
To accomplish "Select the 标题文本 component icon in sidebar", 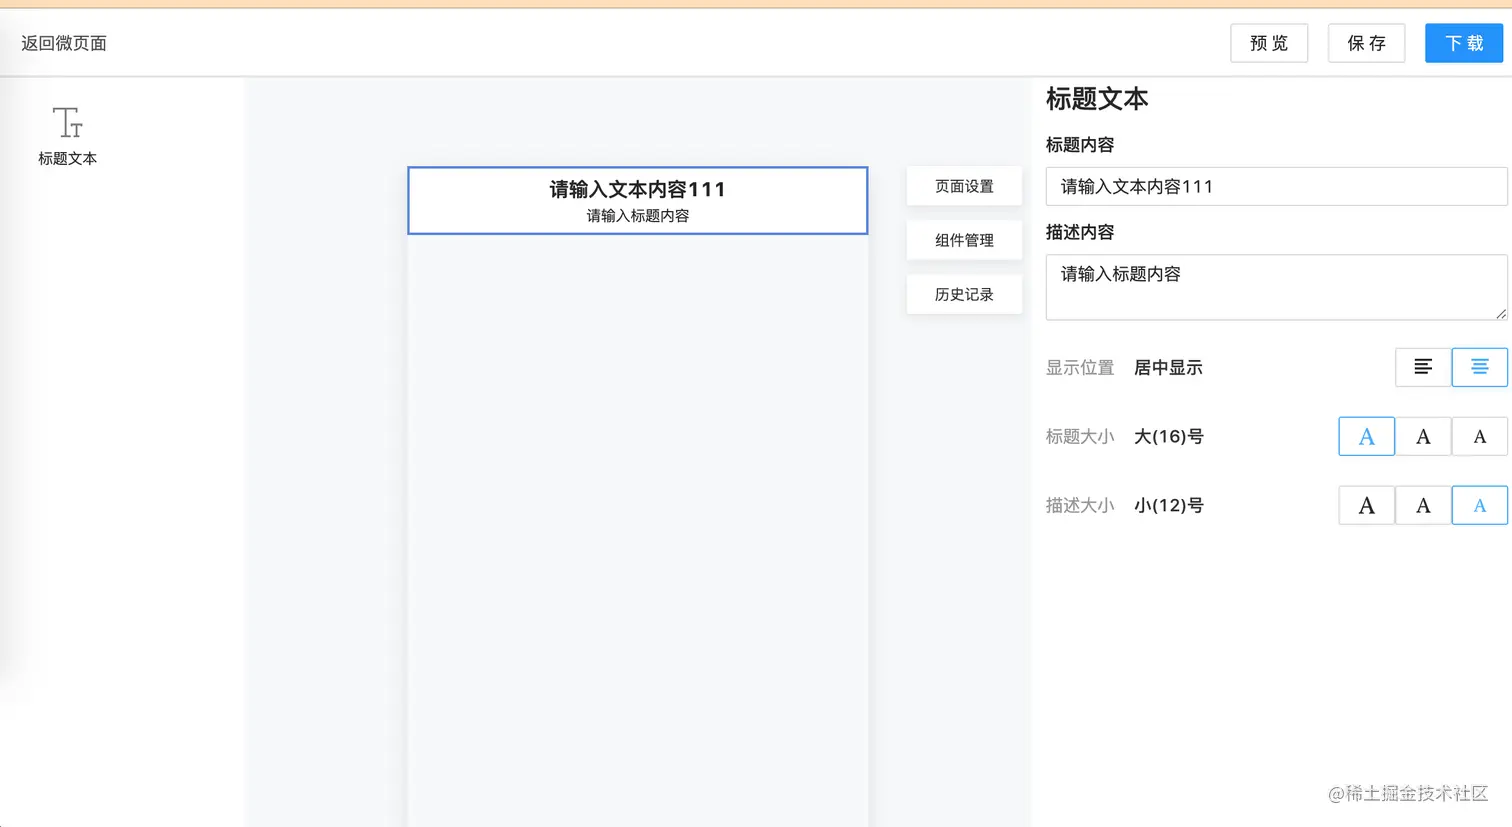I will click(67, 123).
